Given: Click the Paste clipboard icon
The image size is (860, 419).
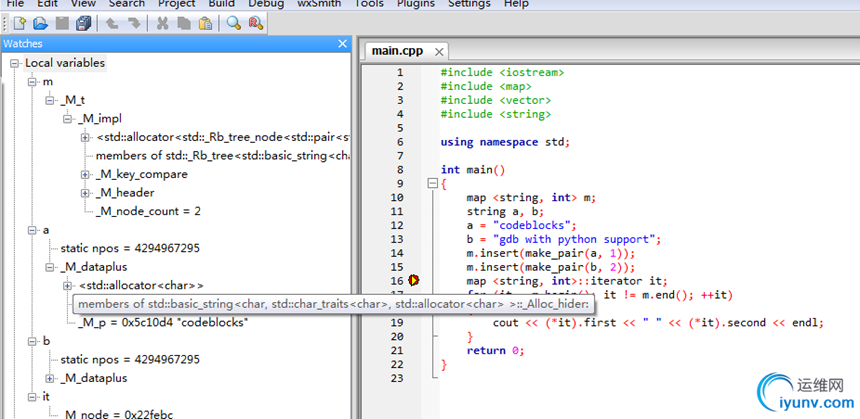Looking at the screenshot, I should coord(205,23).
